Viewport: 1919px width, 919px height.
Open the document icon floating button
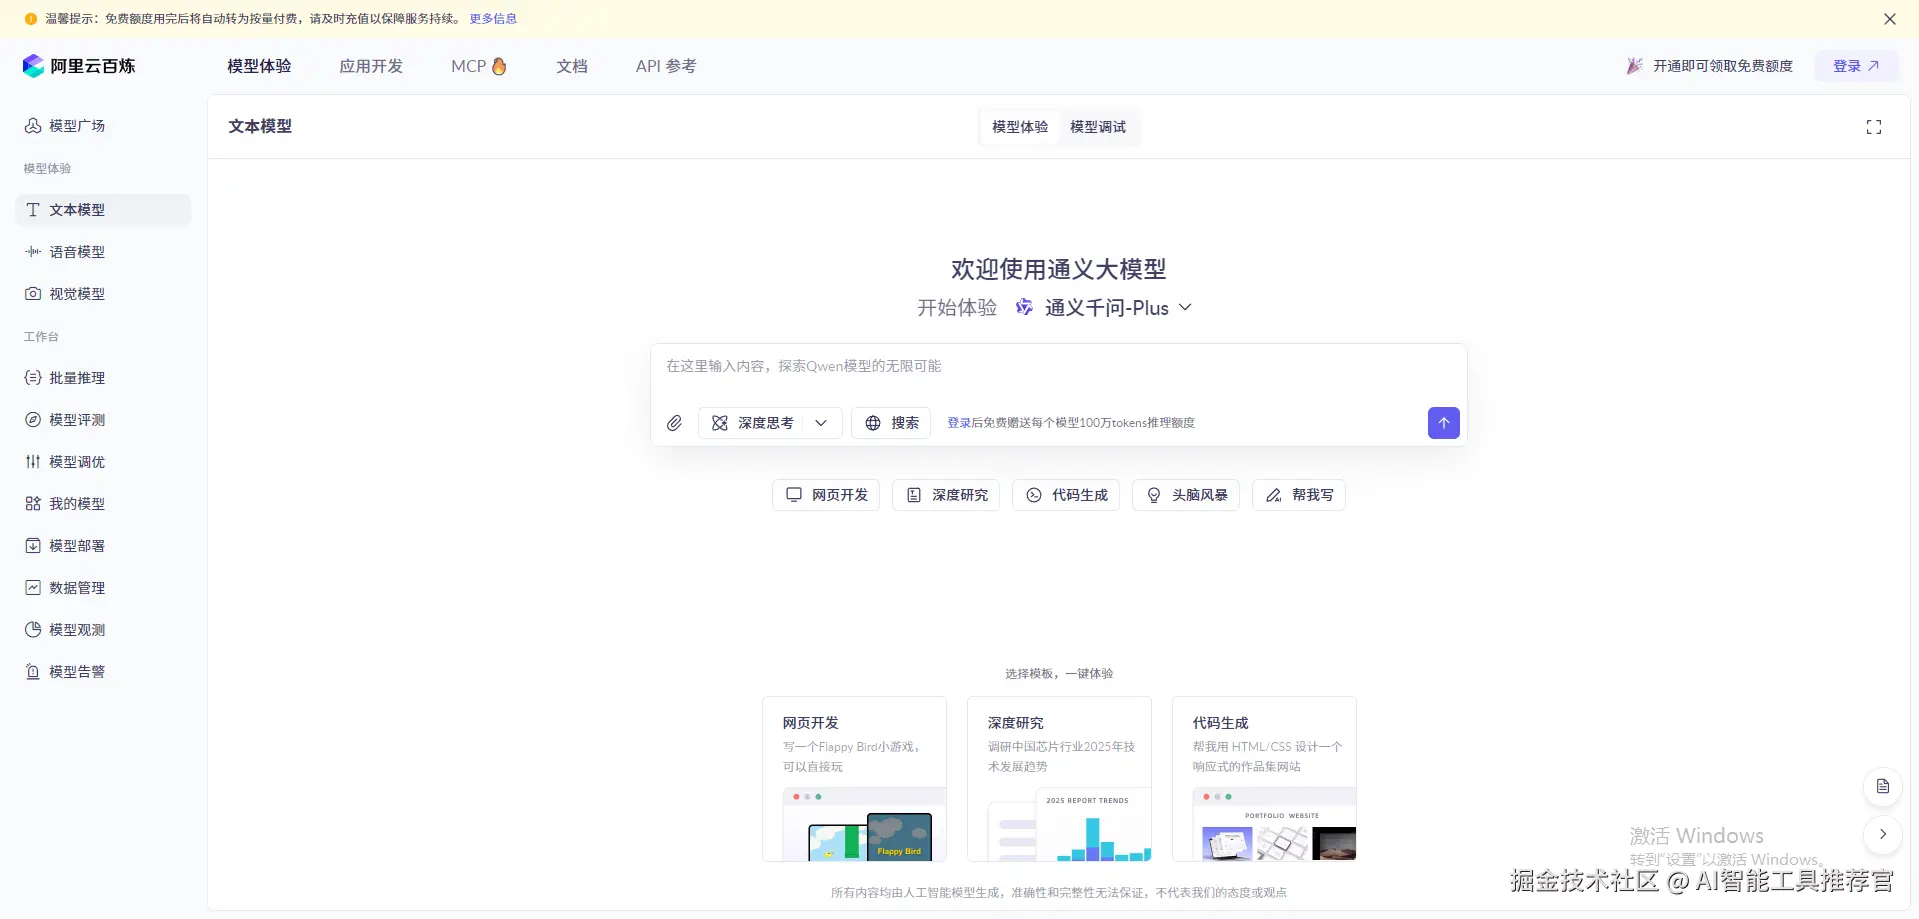click(1883, 786)
